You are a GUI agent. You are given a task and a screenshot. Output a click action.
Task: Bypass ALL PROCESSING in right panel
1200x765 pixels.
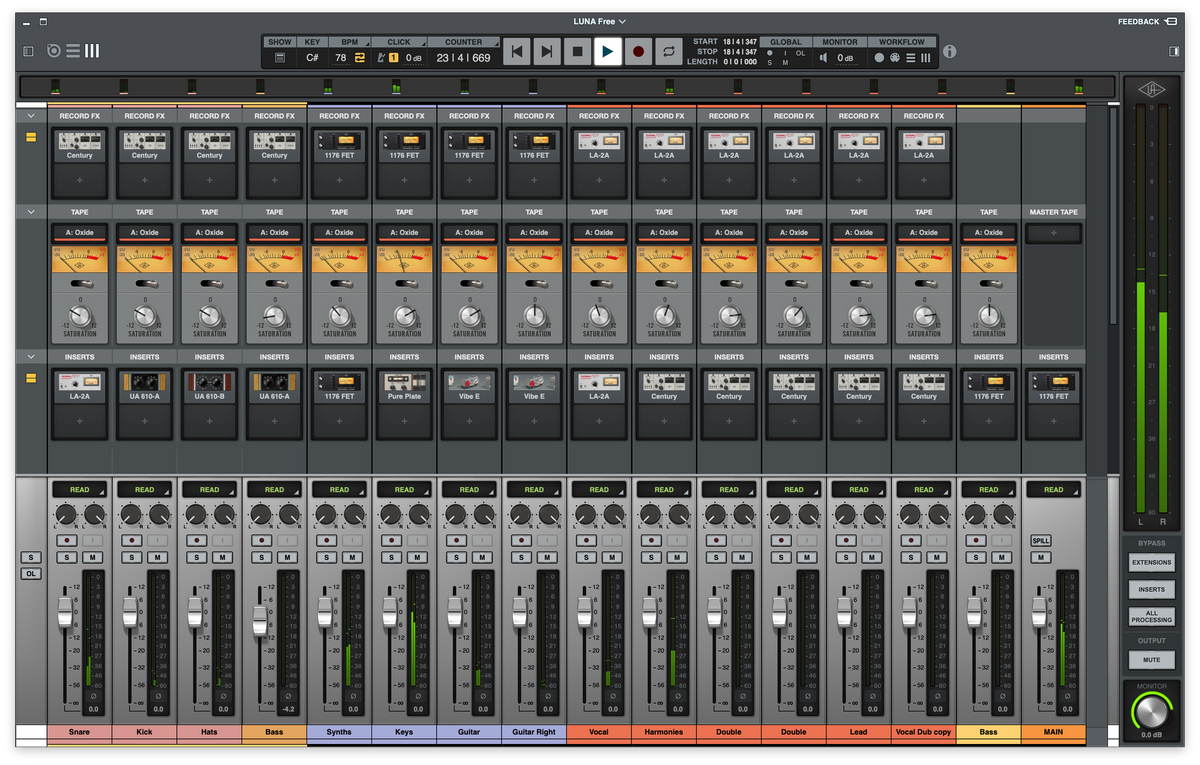(x=1151, y=616)
